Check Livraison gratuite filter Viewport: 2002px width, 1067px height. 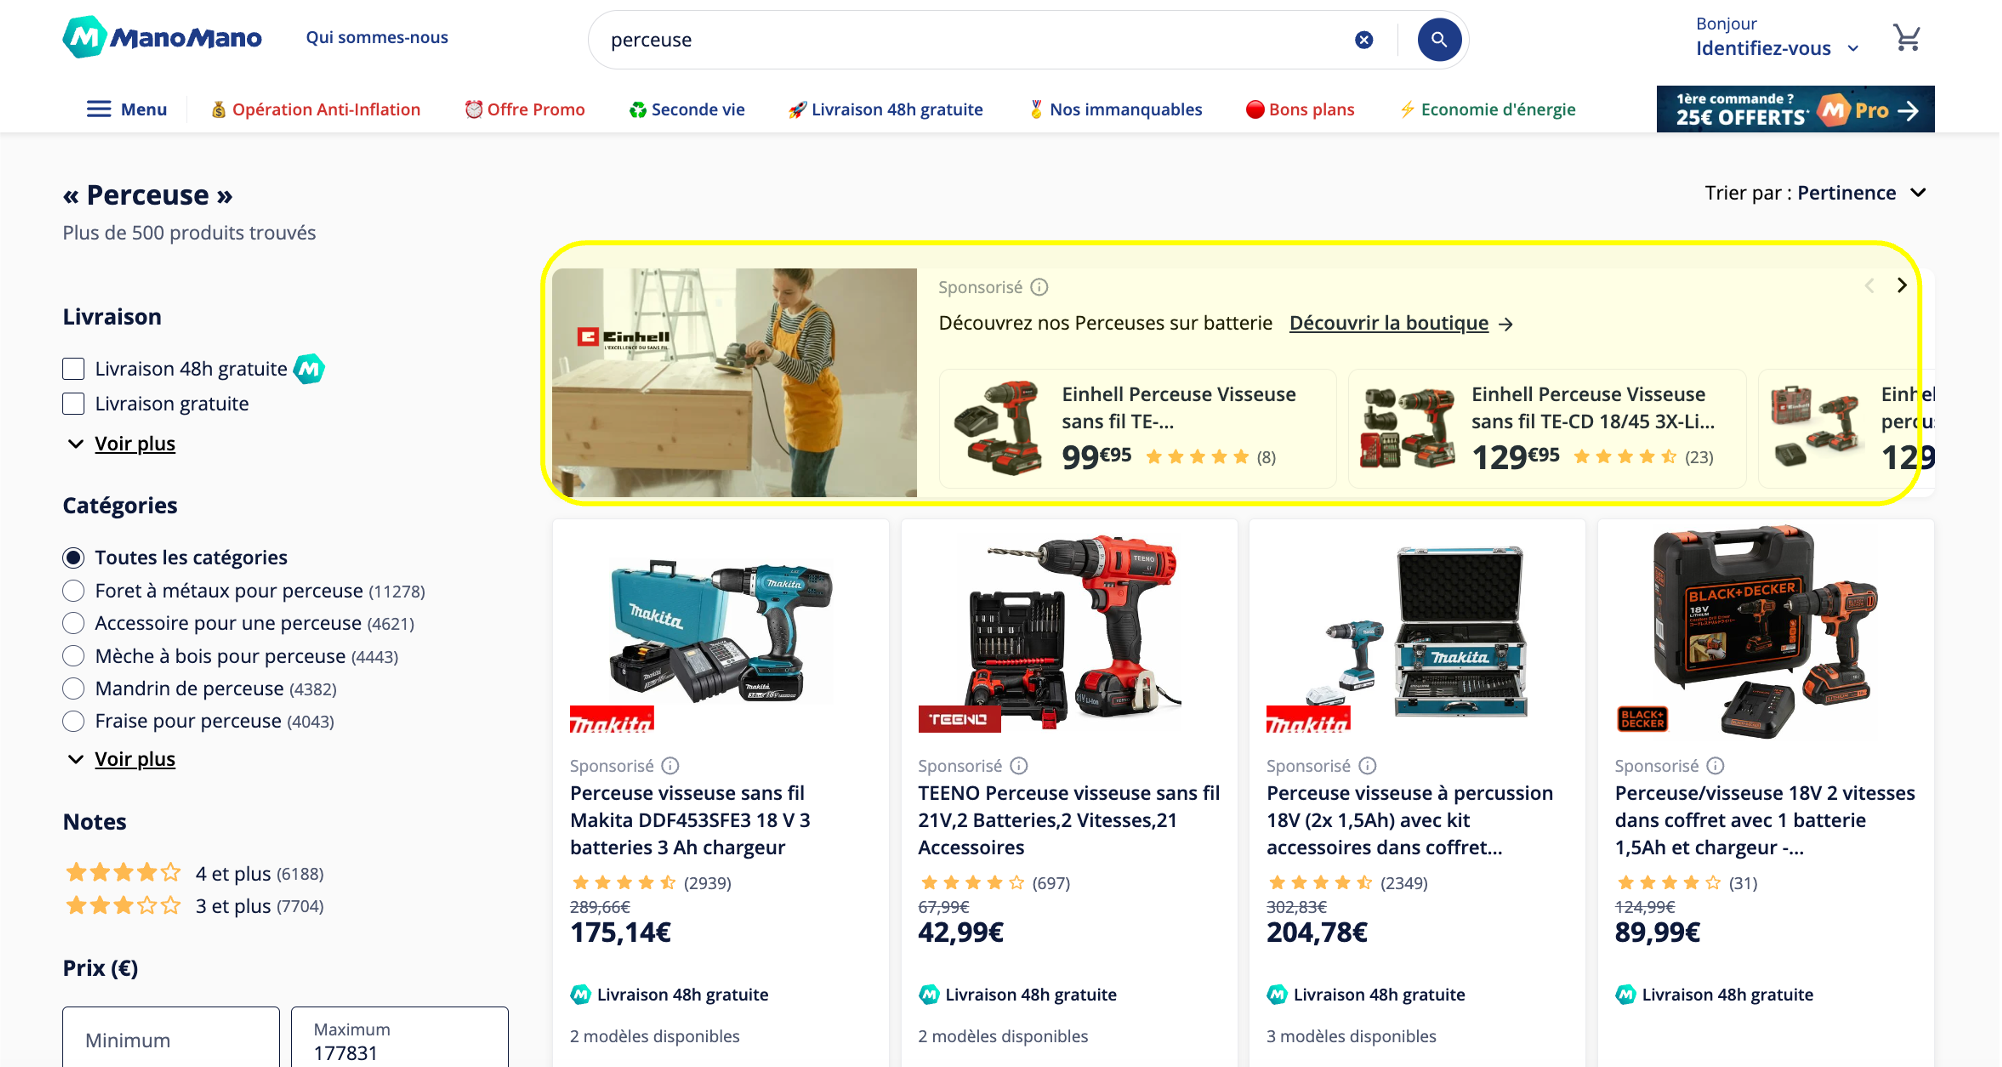(x=73, y=404)
